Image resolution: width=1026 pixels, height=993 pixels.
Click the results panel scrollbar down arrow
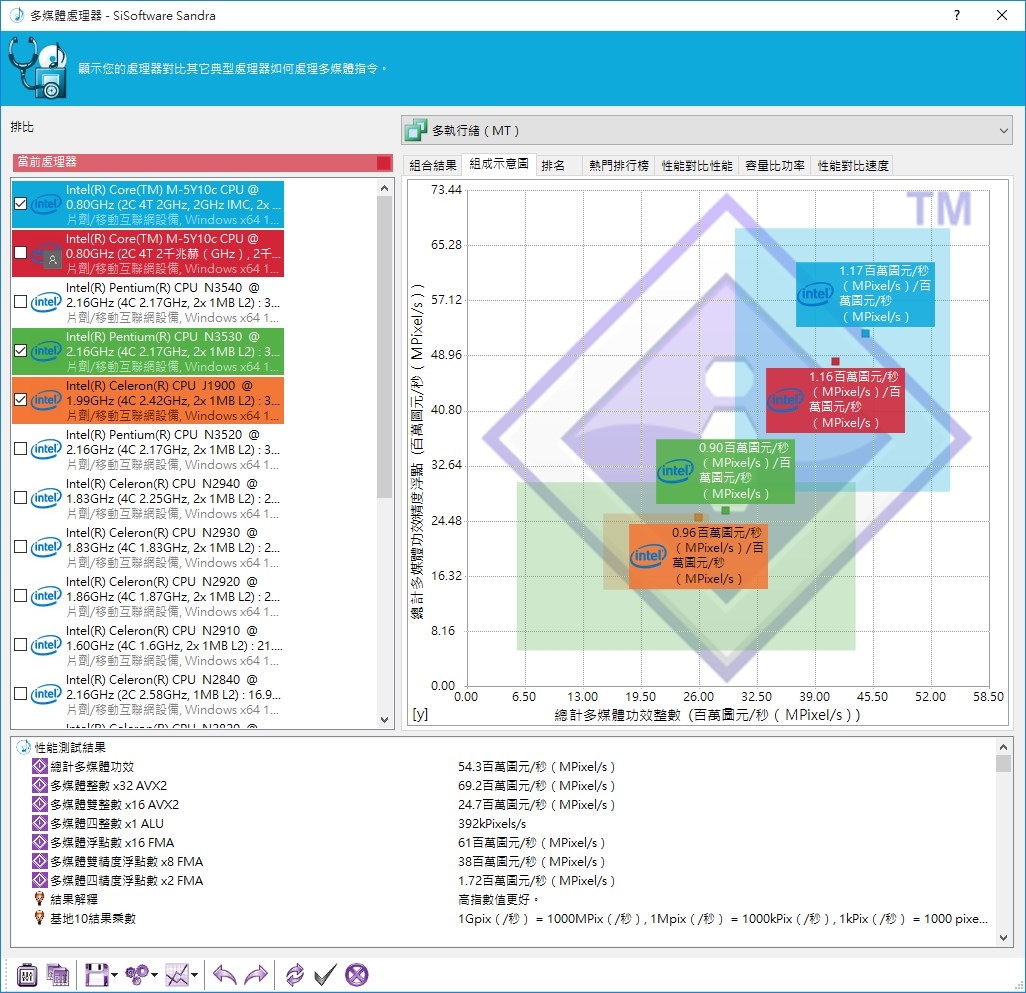[x=1004, y=937]
